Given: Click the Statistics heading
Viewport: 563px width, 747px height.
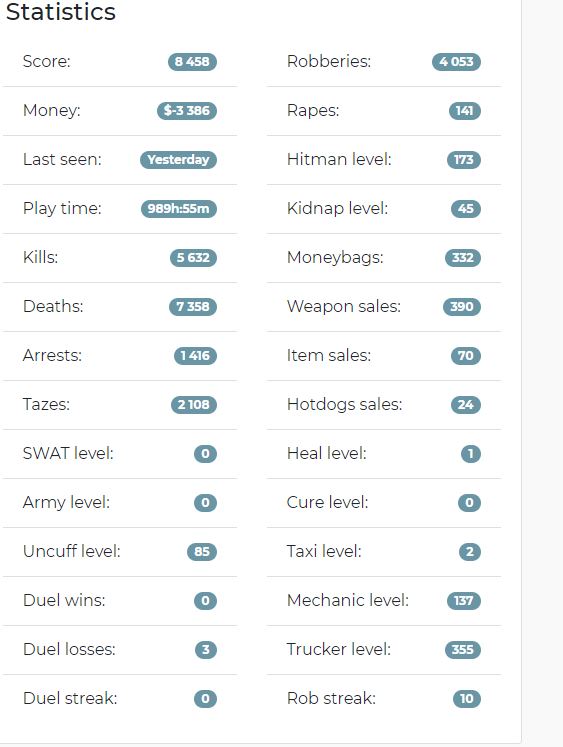Looking at the screenshot, I should [60, 11].
